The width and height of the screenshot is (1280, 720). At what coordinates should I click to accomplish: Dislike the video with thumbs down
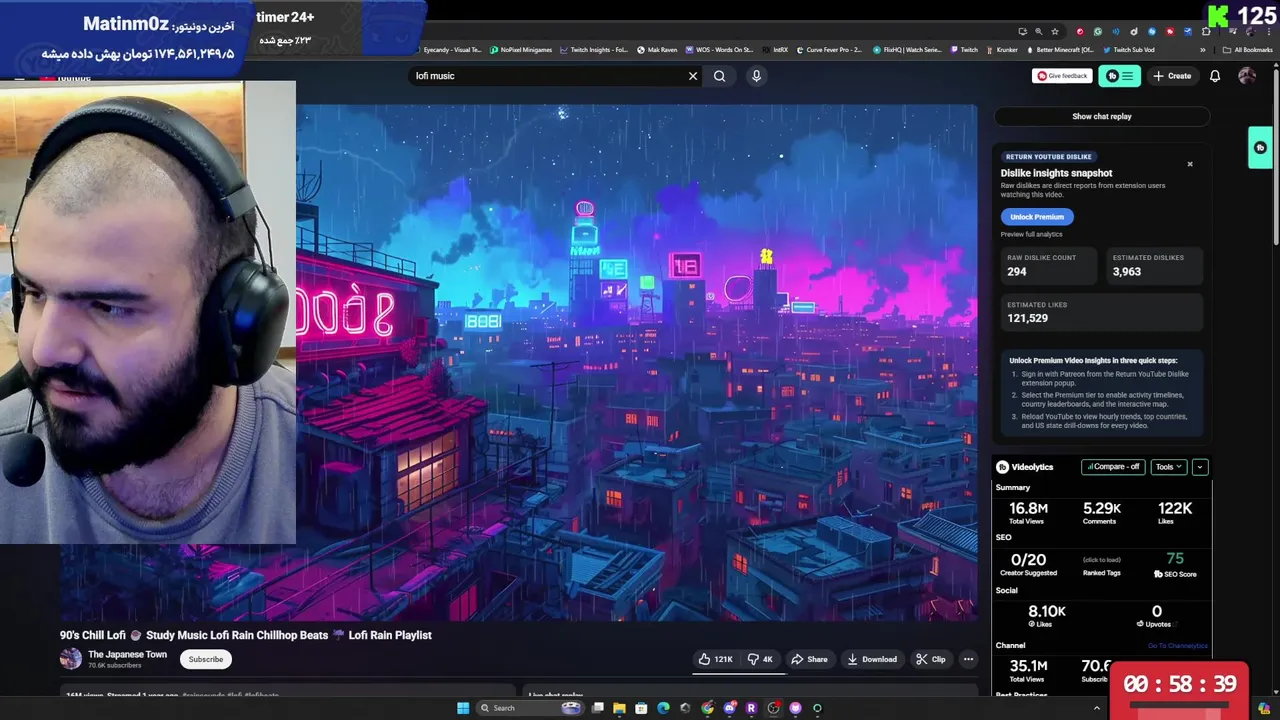tap(761, 659)
